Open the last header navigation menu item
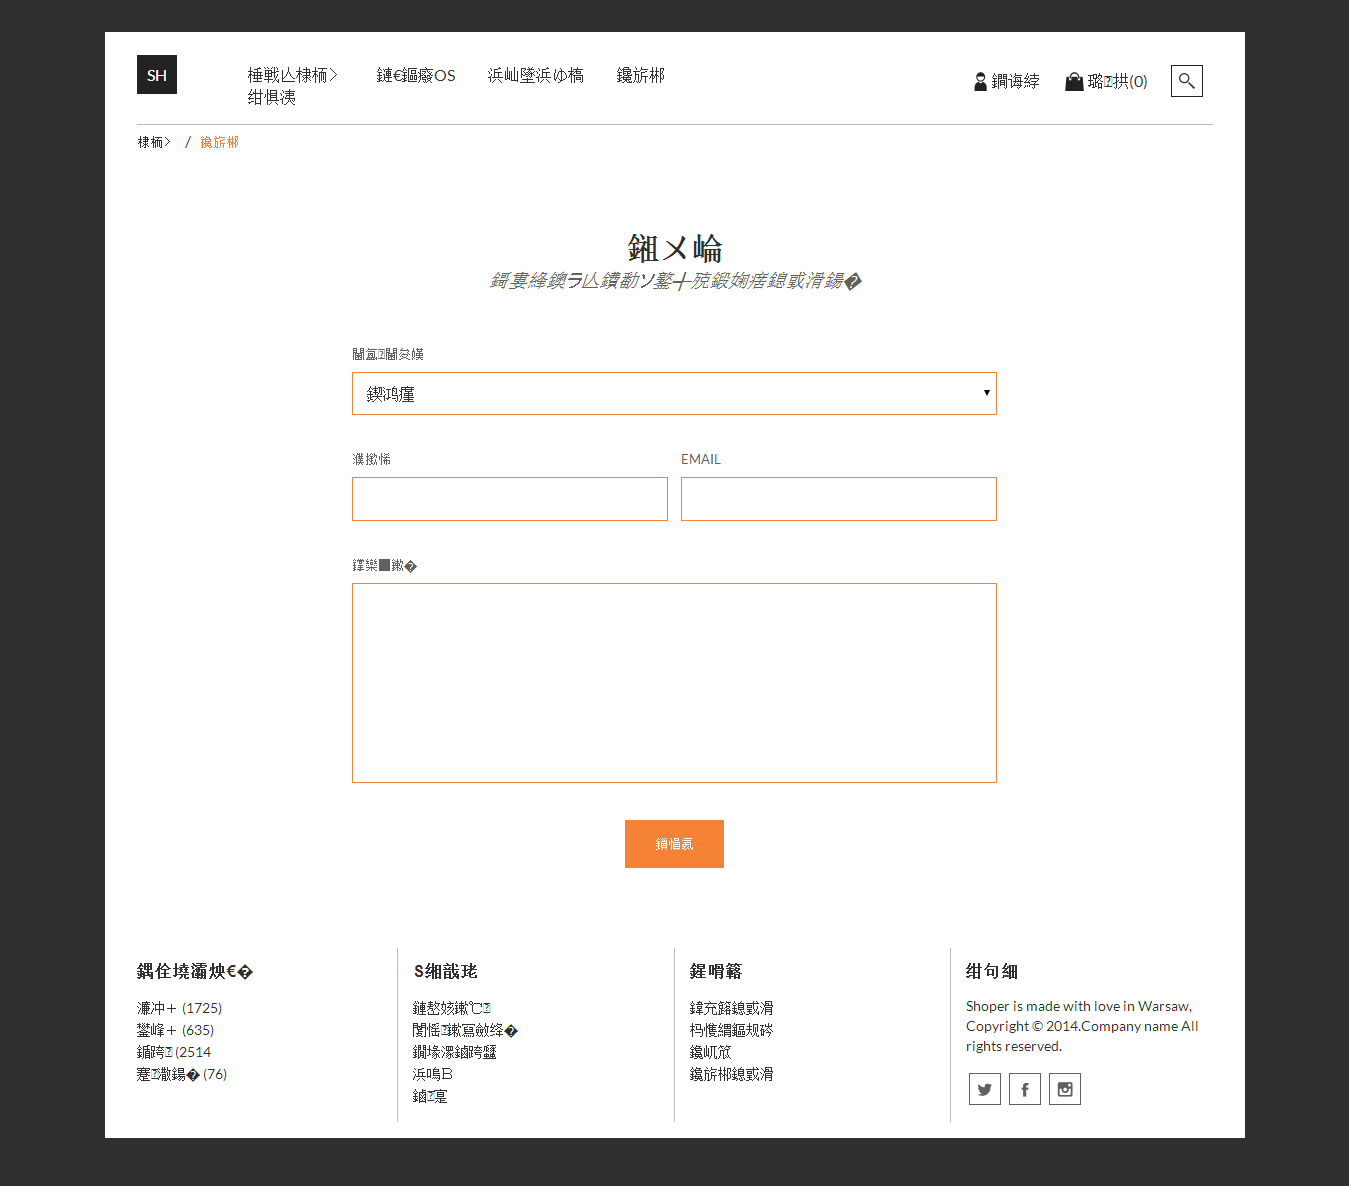Viewport: 1349px width, 1186px height. [x=640, y=76]
